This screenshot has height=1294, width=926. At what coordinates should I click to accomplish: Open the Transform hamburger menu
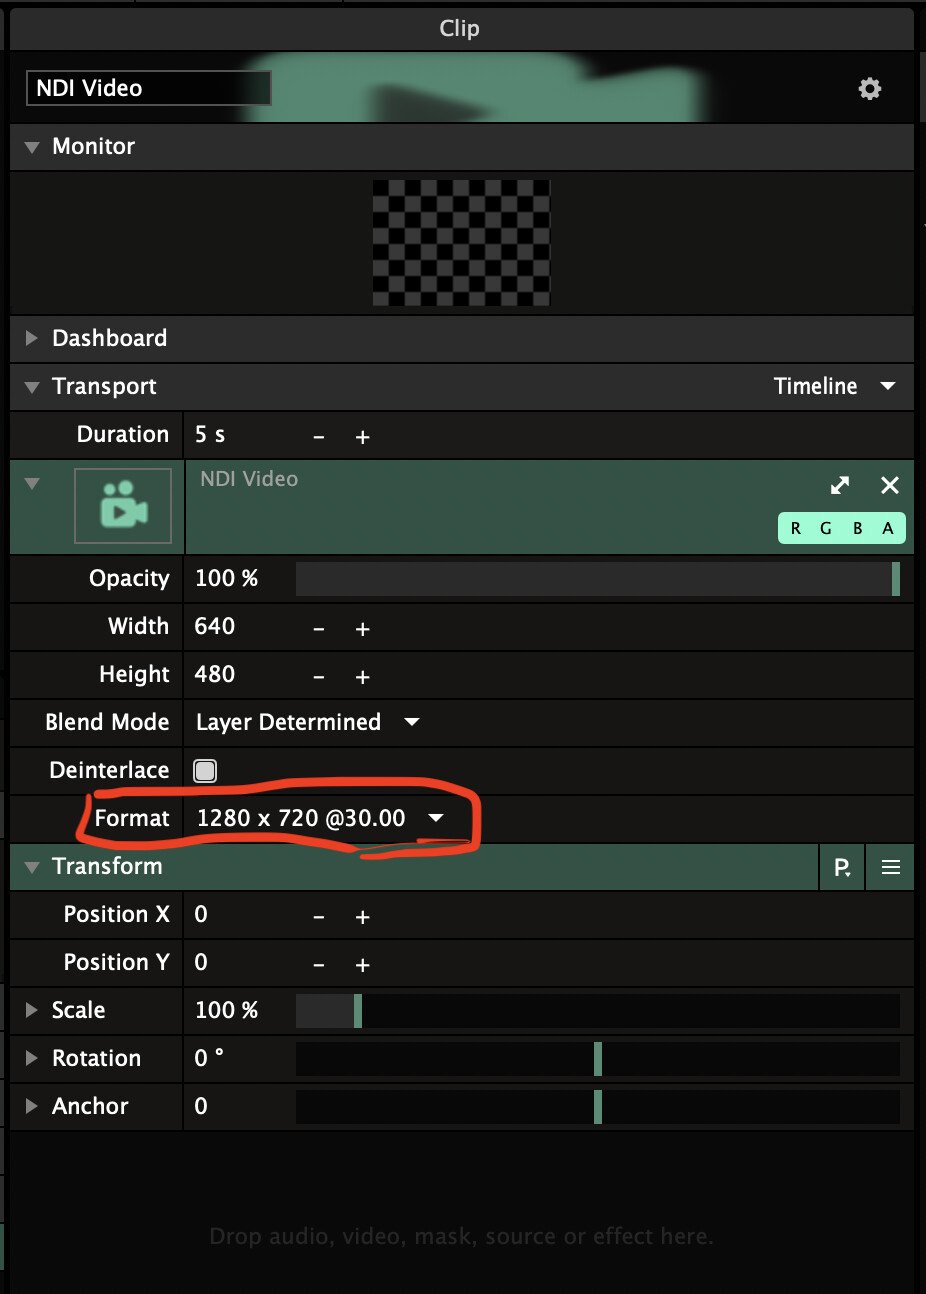coord(891,867)
